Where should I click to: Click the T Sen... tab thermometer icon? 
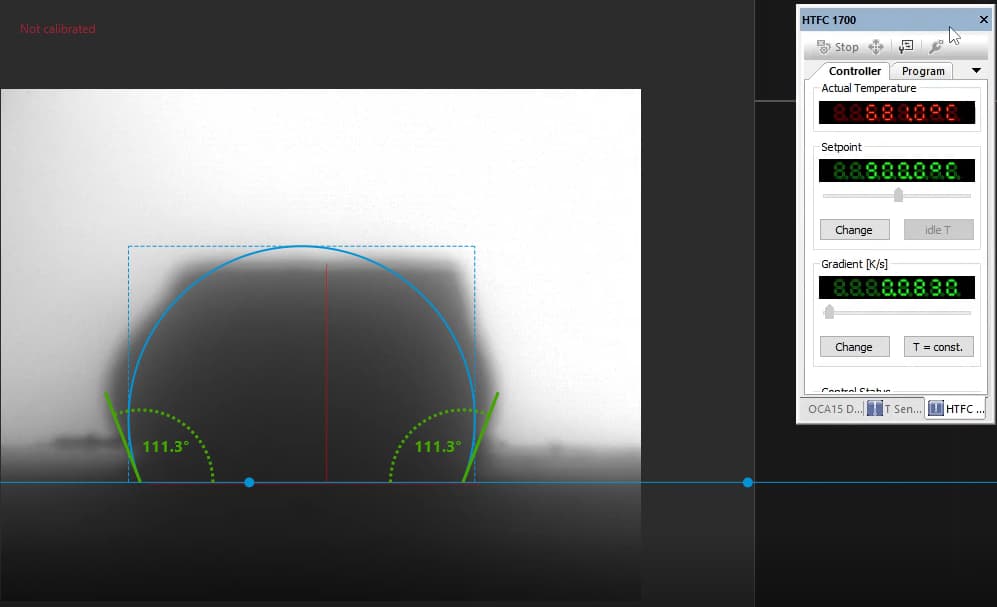[874, 408]
